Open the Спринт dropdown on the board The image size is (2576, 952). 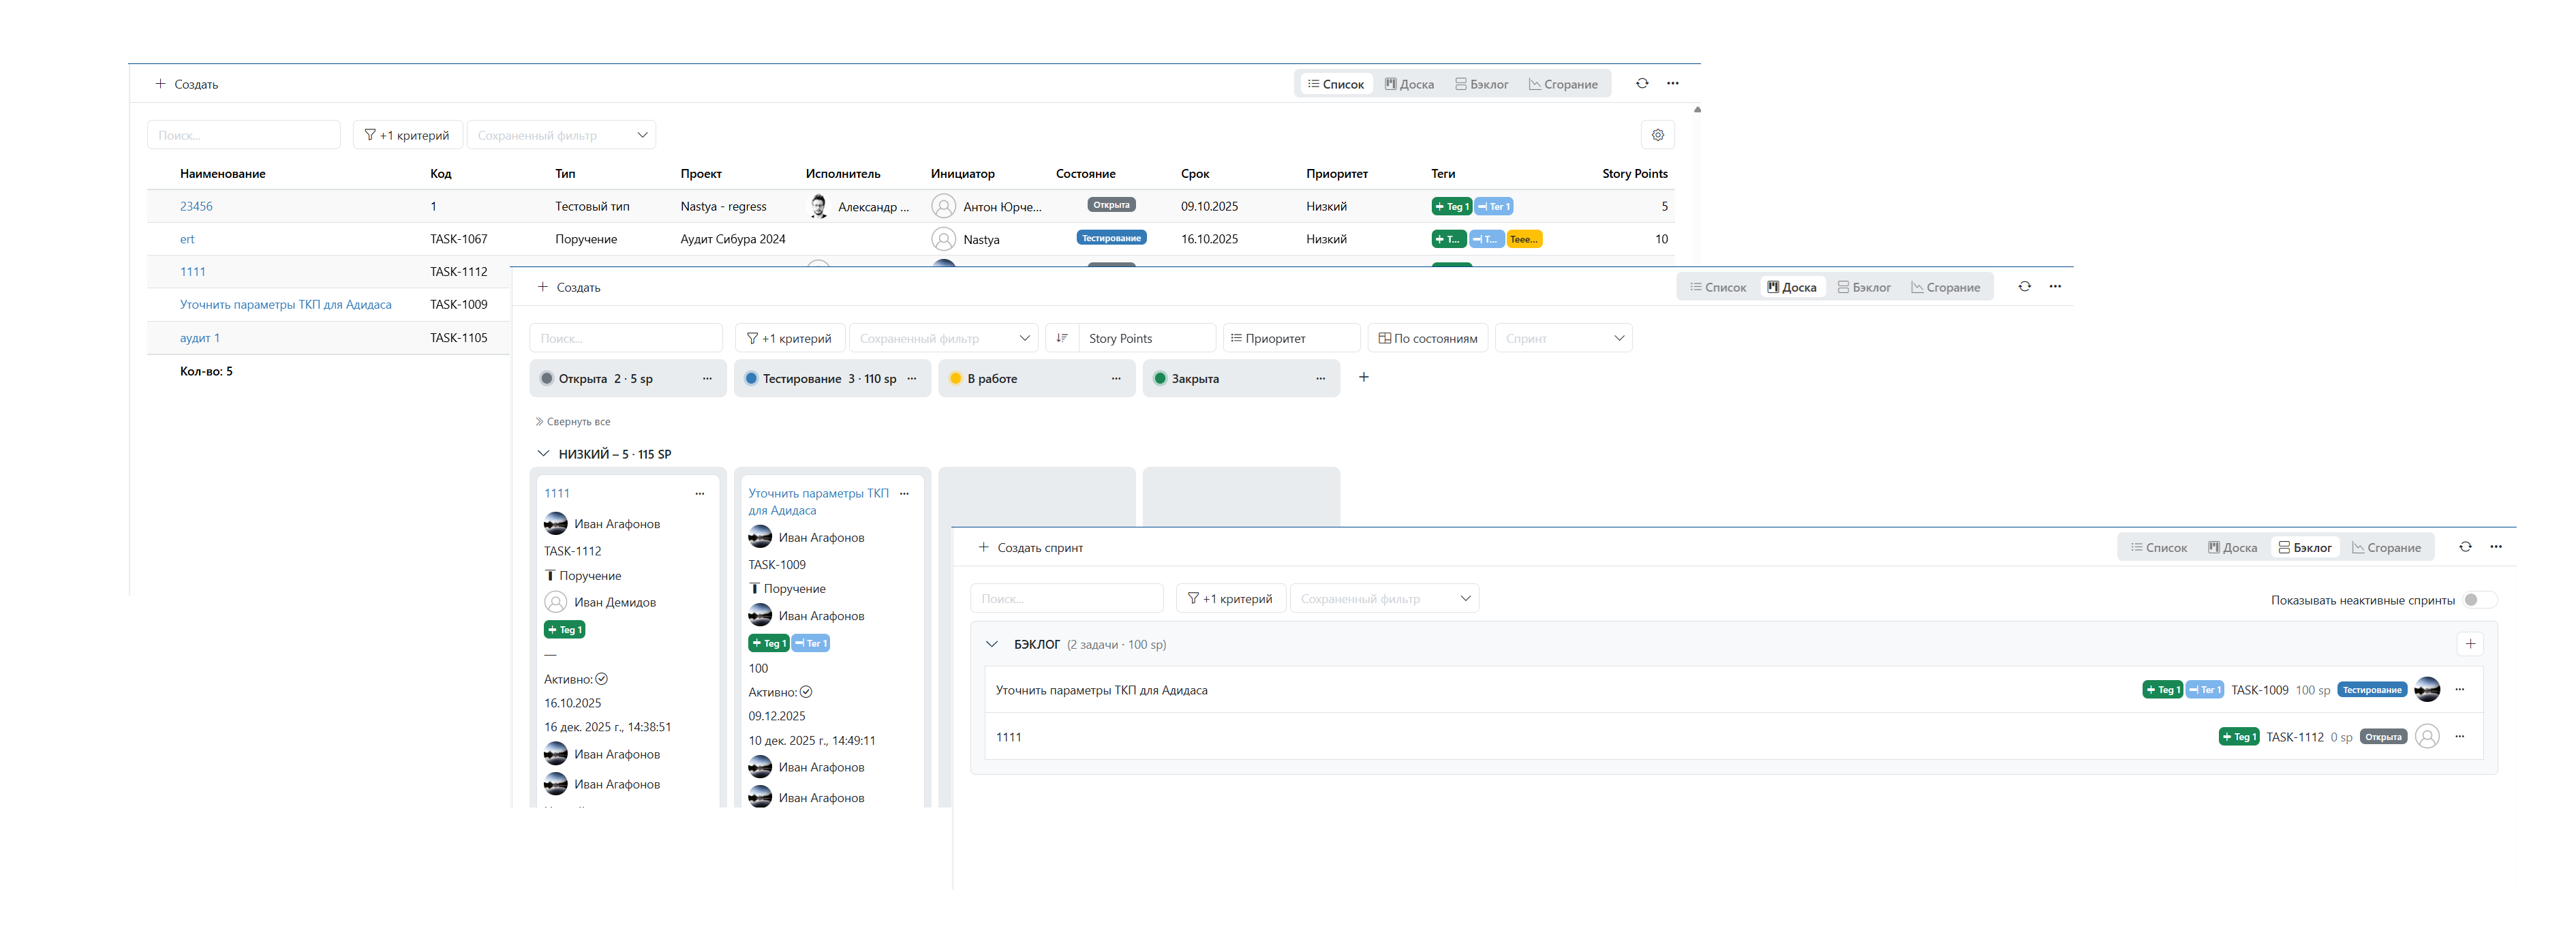coord(1563,338)
